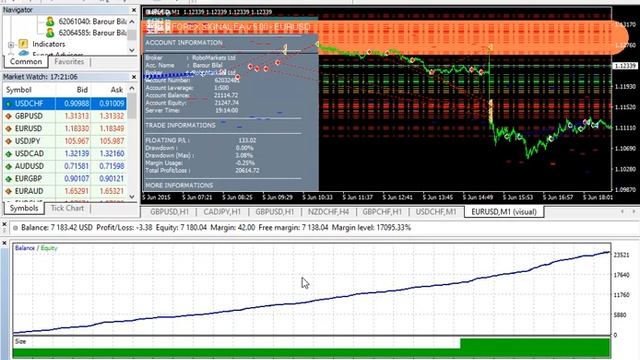
Task: Select the GBPUSD symbol row
Action: [64, 116]
